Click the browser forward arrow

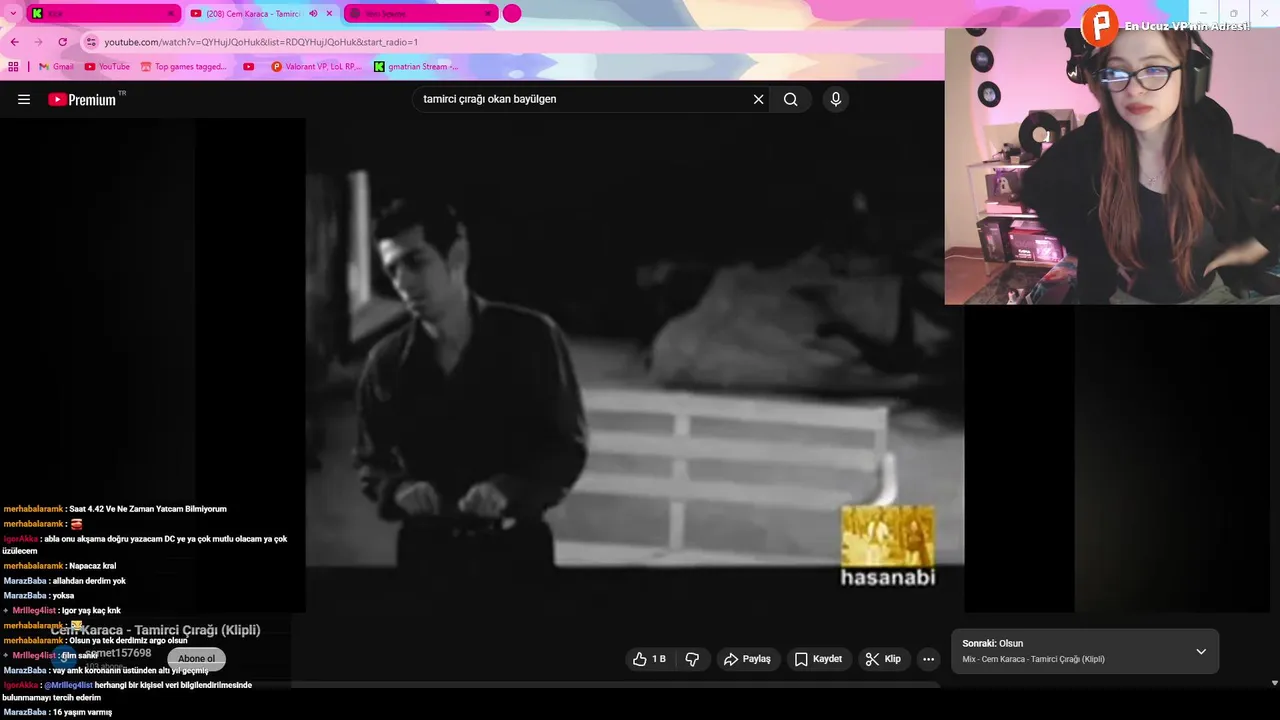38,42
